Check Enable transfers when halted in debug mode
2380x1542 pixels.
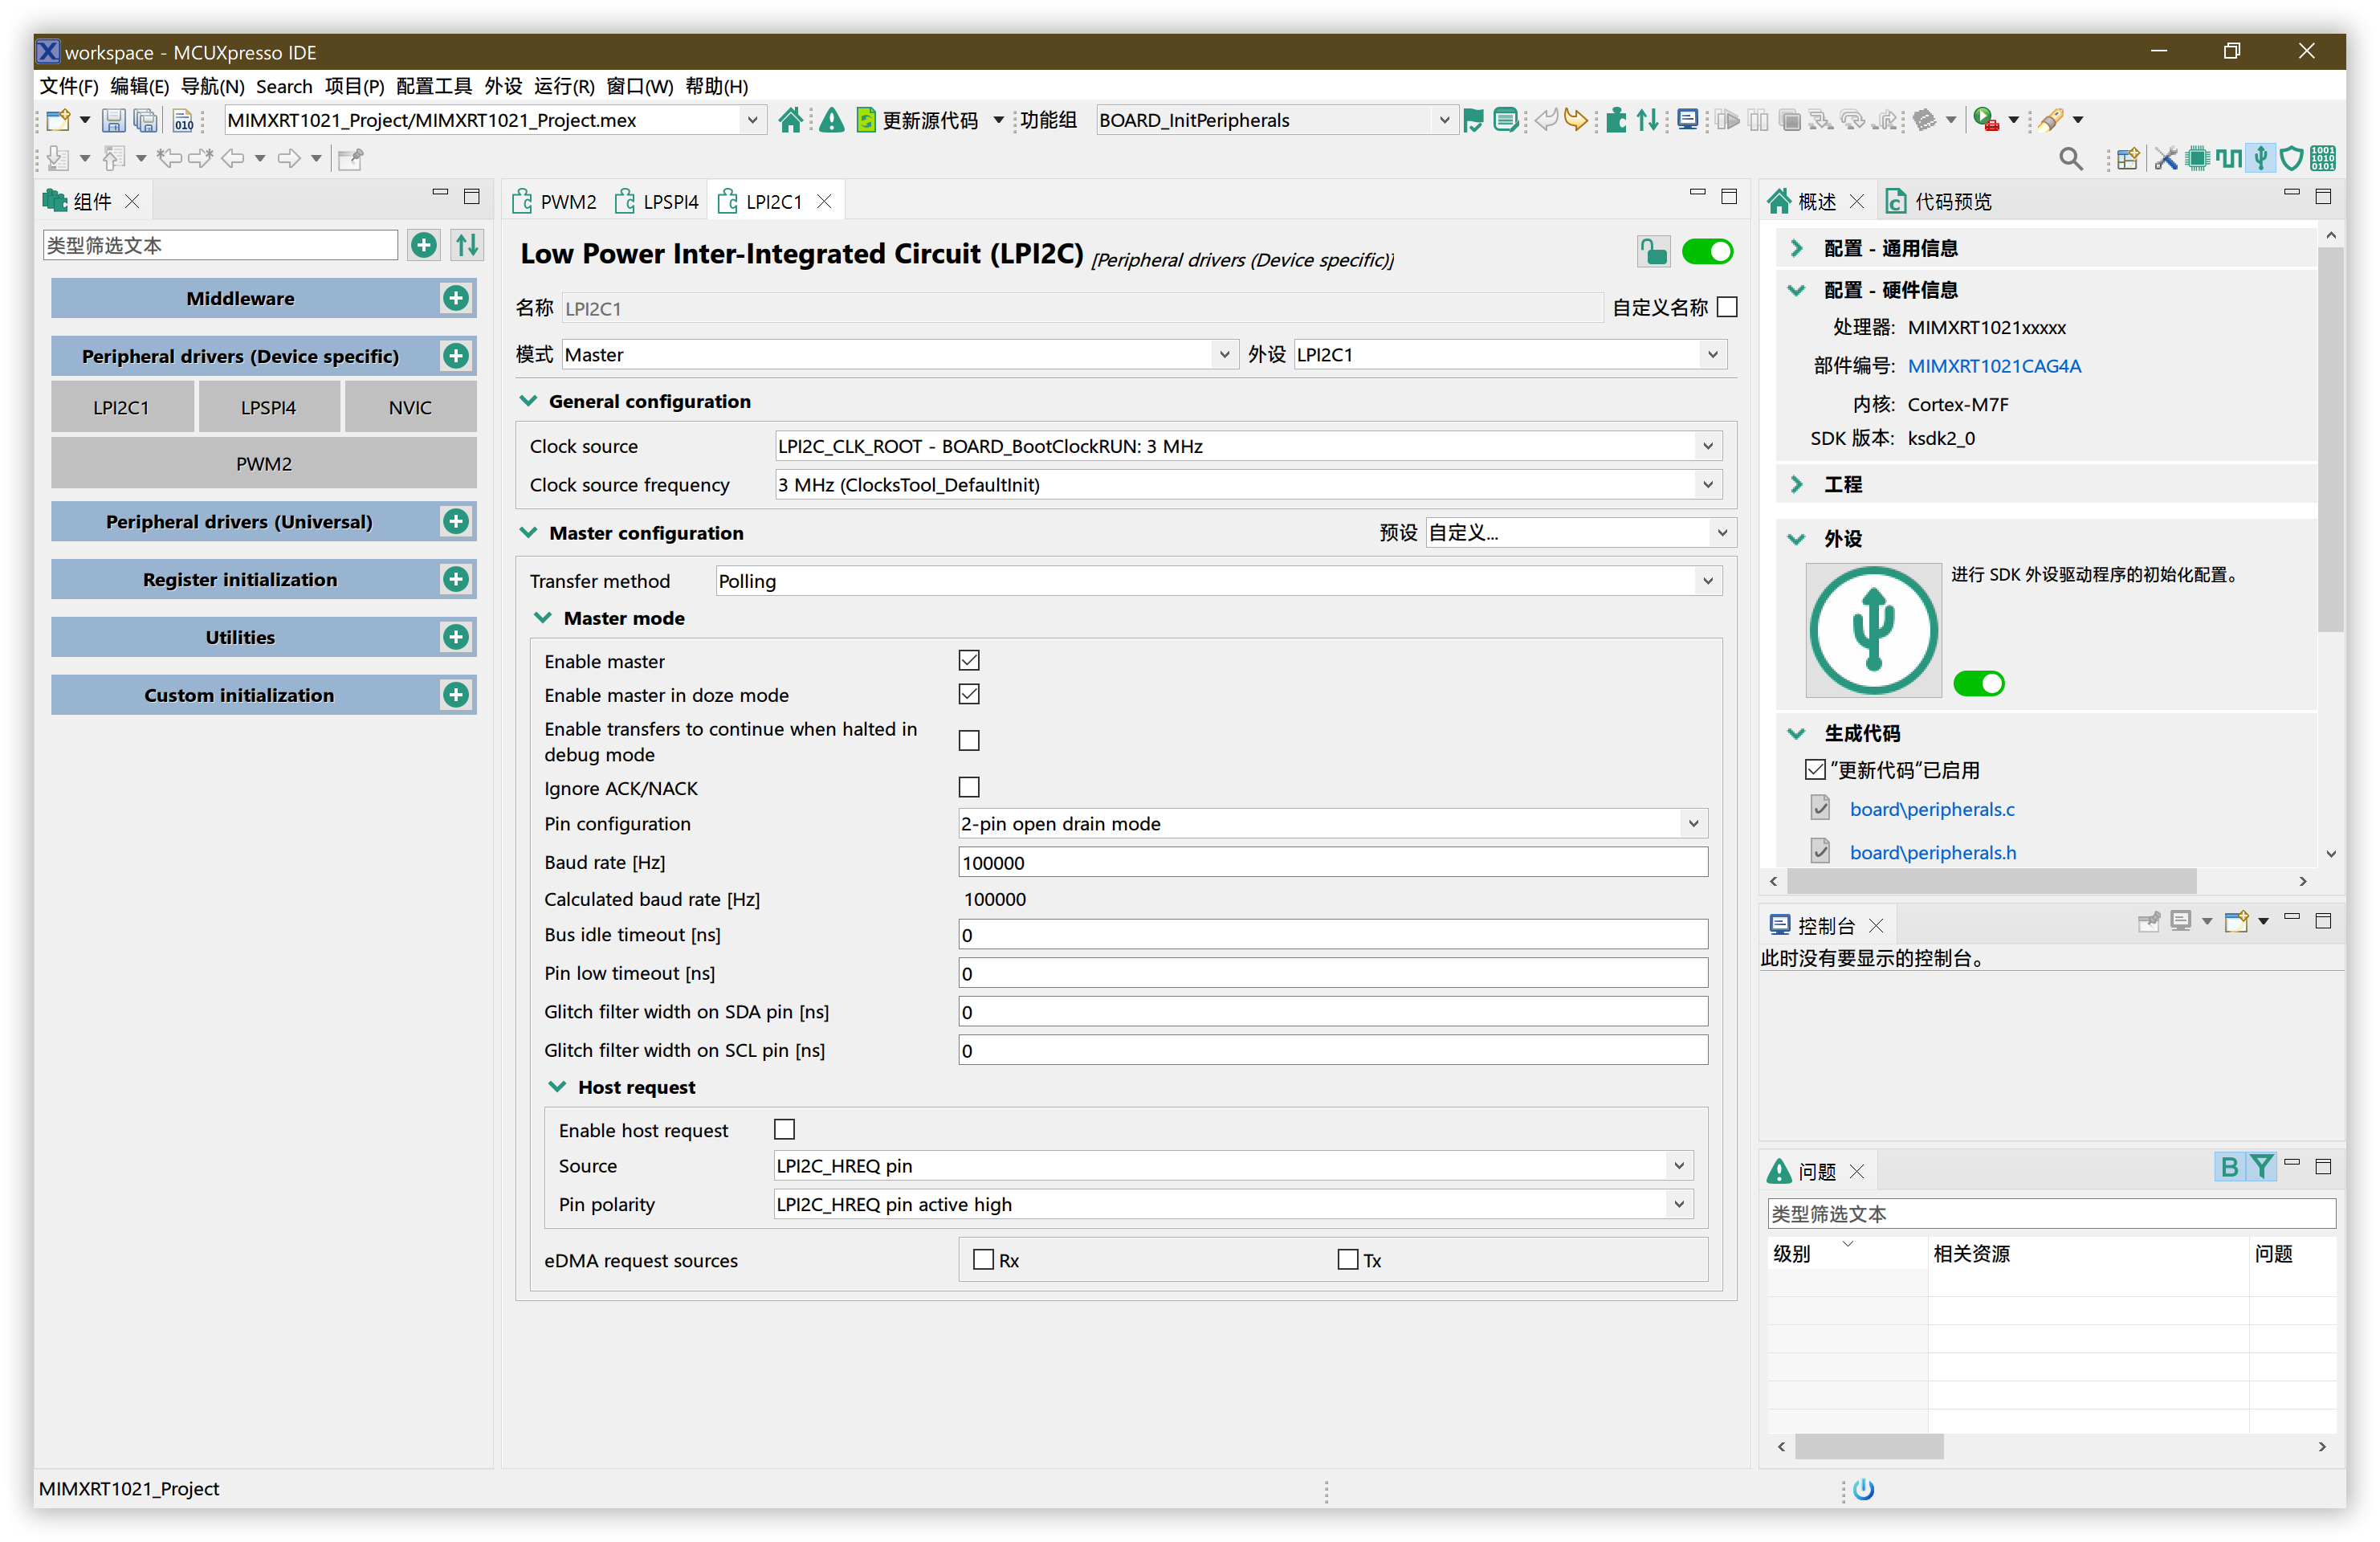click(968, 740)
